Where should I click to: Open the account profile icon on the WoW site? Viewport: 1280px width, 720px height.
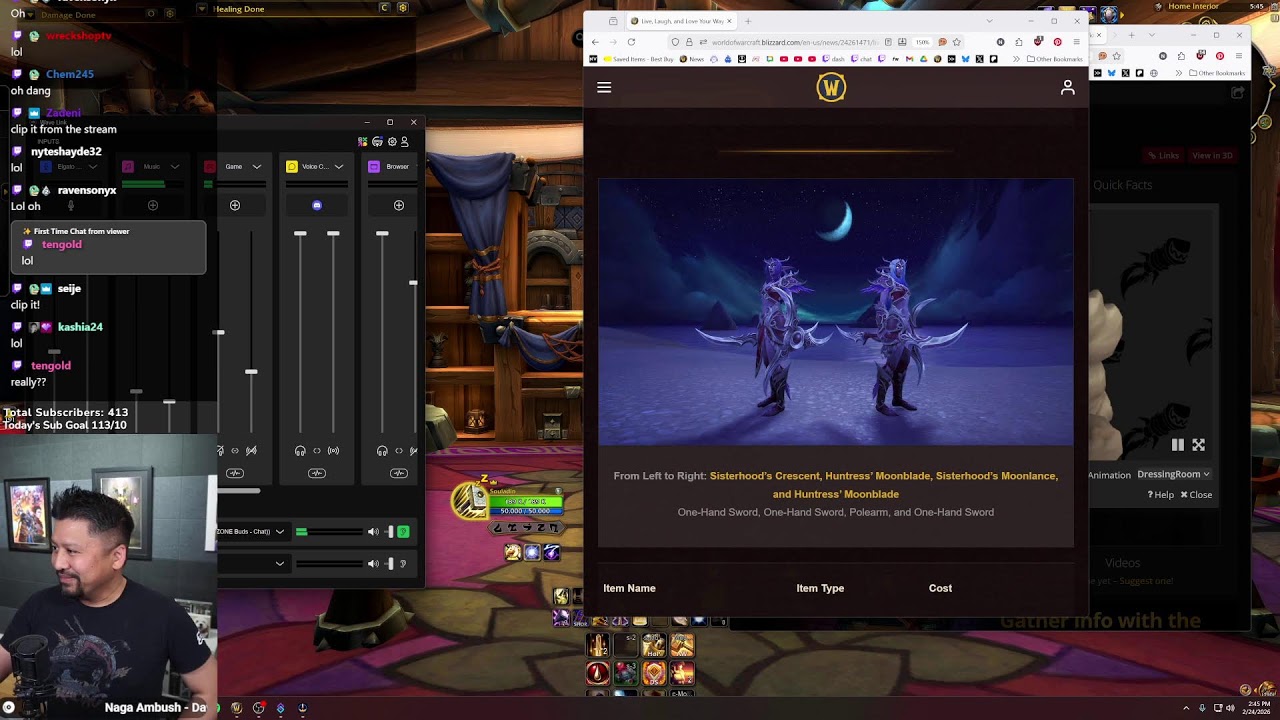(1068, 87)
